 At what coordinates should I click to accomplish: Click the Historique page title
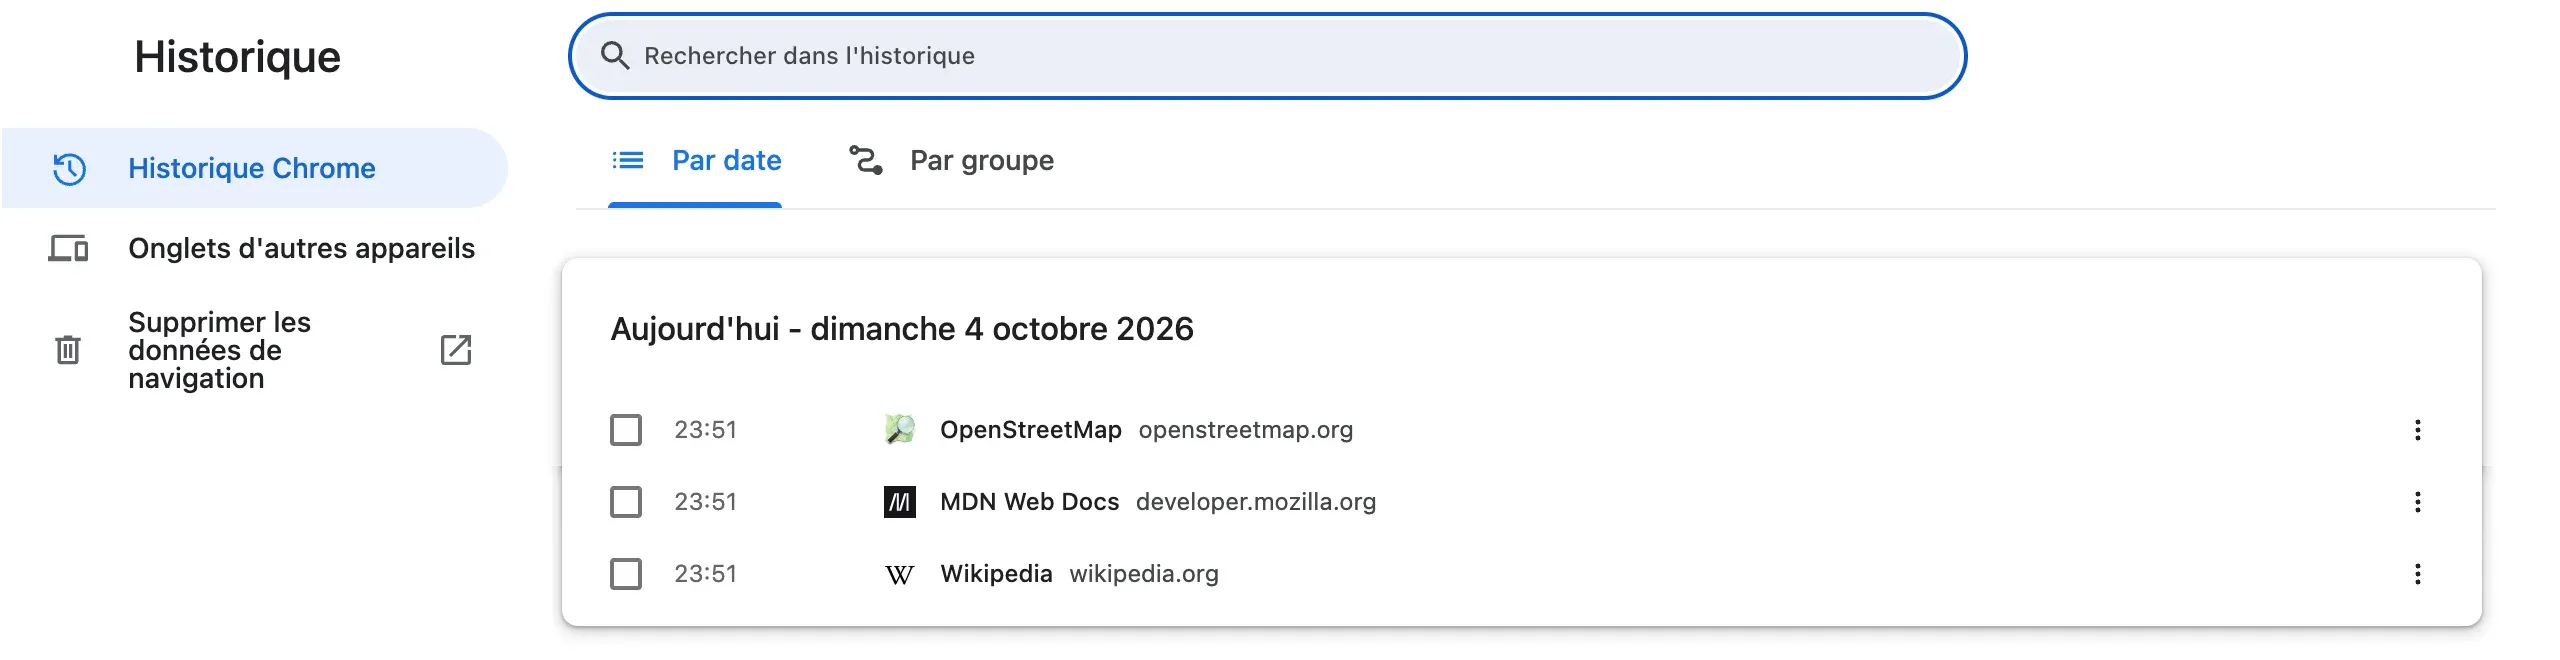pyautogui.click(x=238, y=57)
